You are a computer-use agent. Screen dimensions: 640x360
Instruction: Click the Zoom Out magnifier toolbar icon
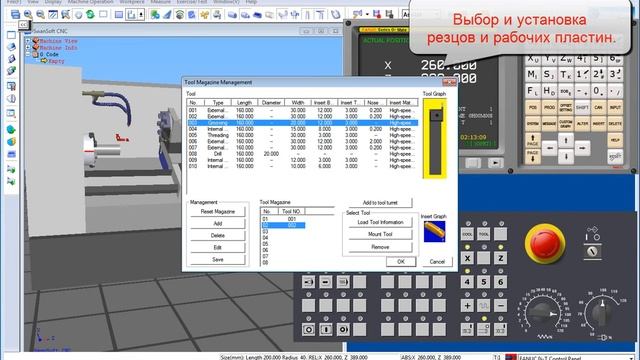pos(40,15)
